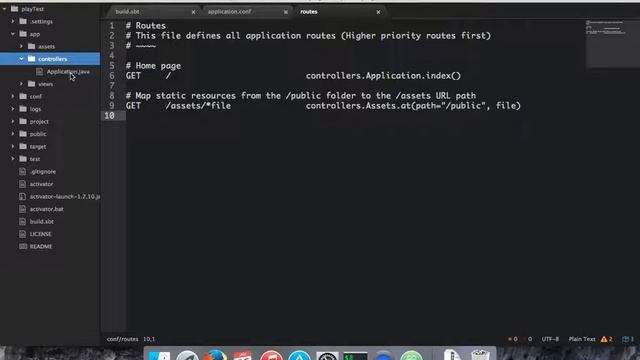Image resolution: width=640 pixels, height=360 pixels.
Task: Open the activator file
Action: click(x=41, y=184)
